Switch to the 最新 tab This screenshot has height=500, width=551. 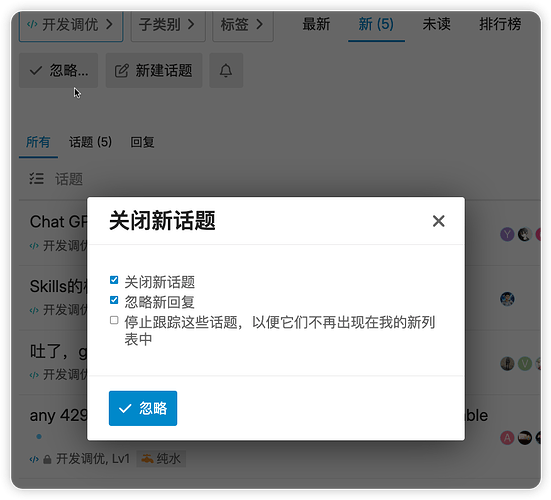pos(316,25)
